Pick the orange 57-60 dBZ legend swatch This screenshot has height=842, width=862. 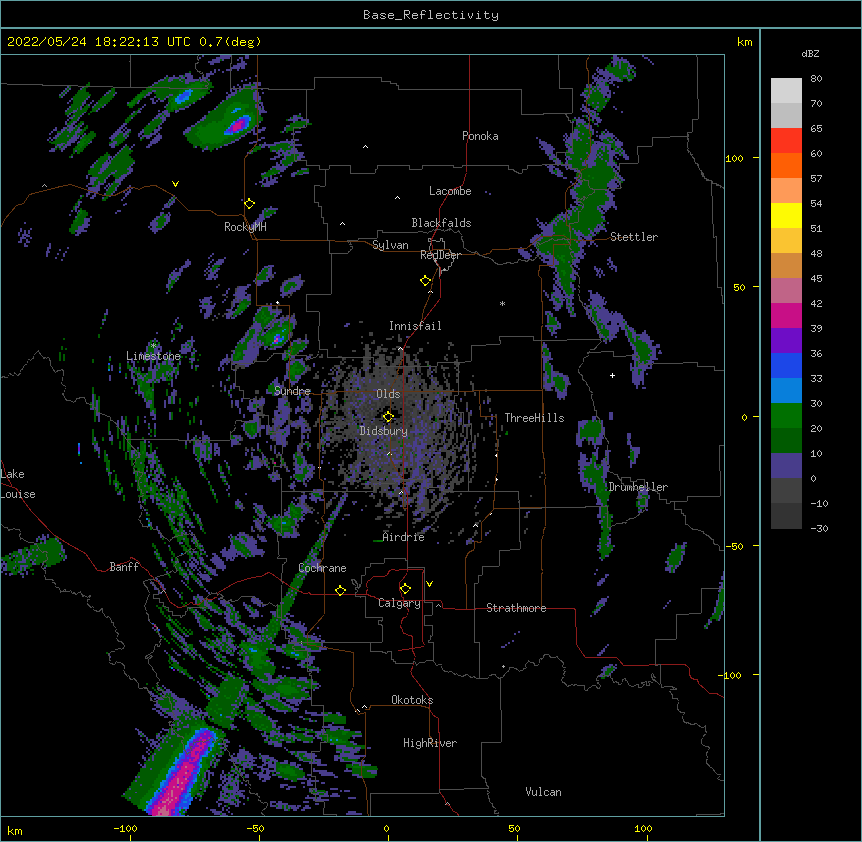pos(786,165)
